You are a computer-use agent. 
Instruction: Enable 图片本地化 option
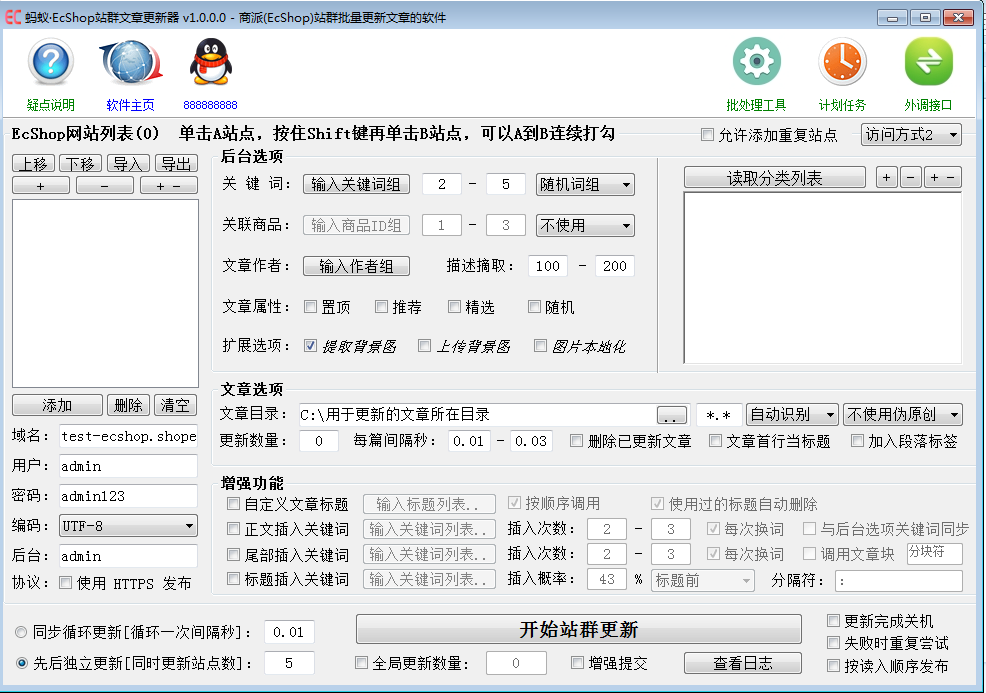540,346
